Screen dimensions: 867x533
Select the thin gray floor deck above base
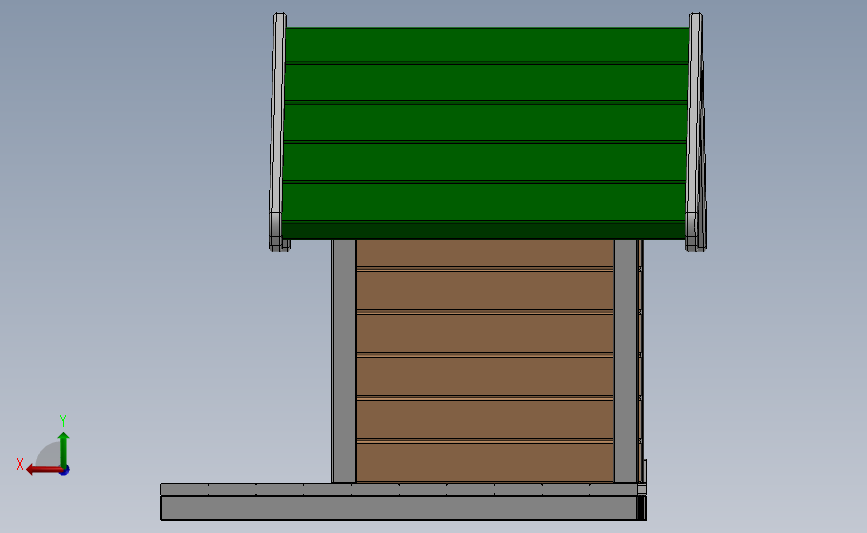(399, 489)
